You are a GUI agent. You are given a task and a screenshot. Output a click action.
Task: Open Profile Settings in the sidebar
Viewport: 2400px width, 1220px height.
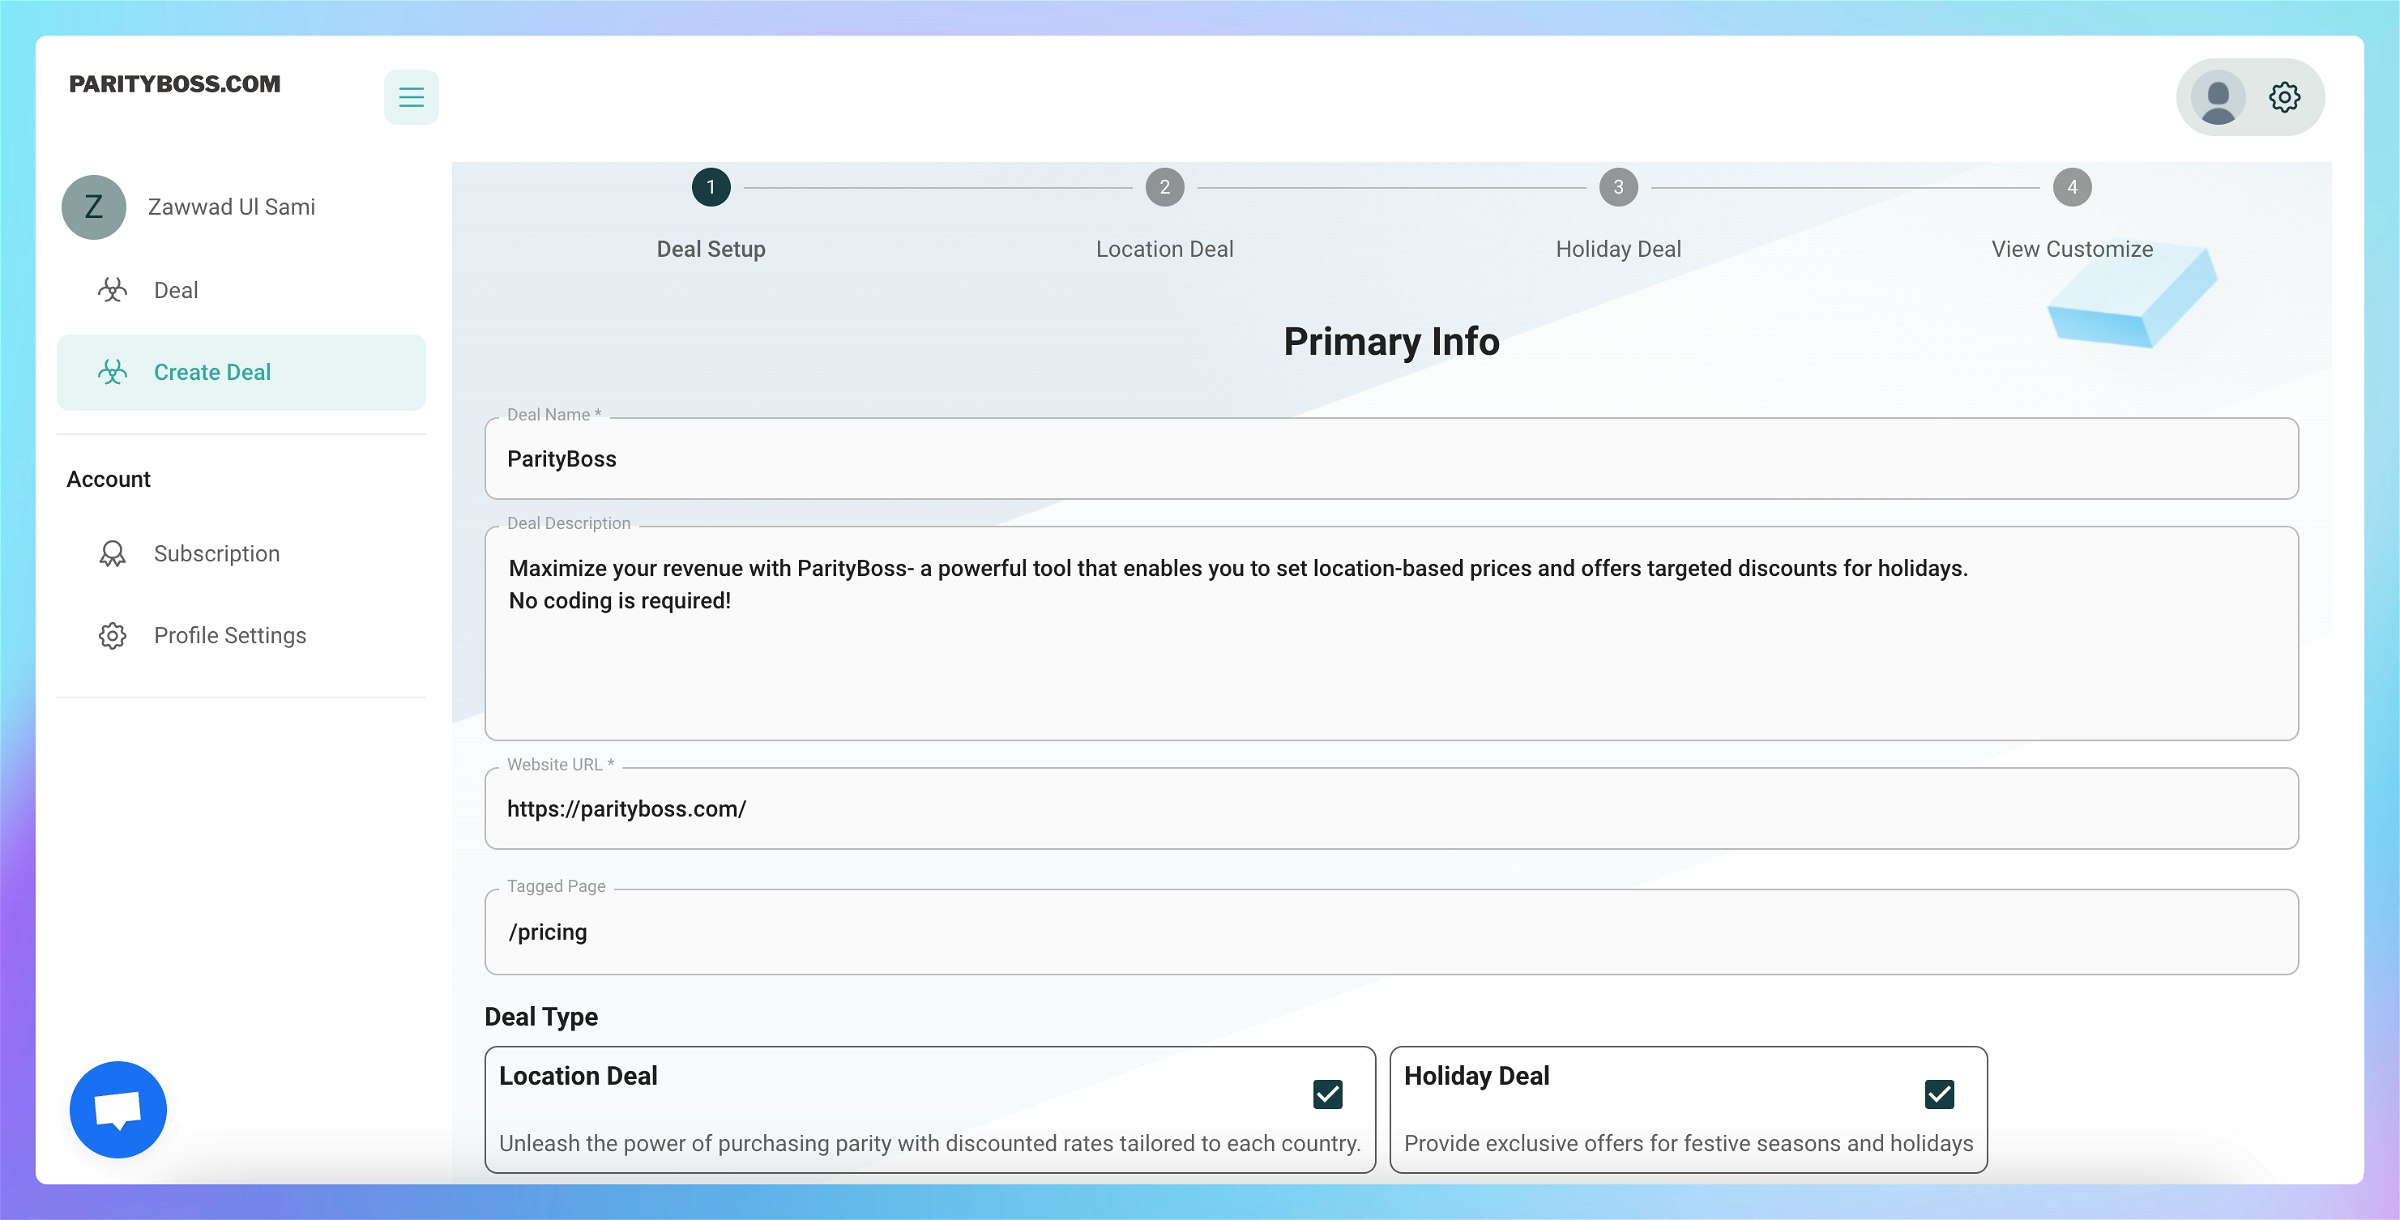(x=241, y=636)
